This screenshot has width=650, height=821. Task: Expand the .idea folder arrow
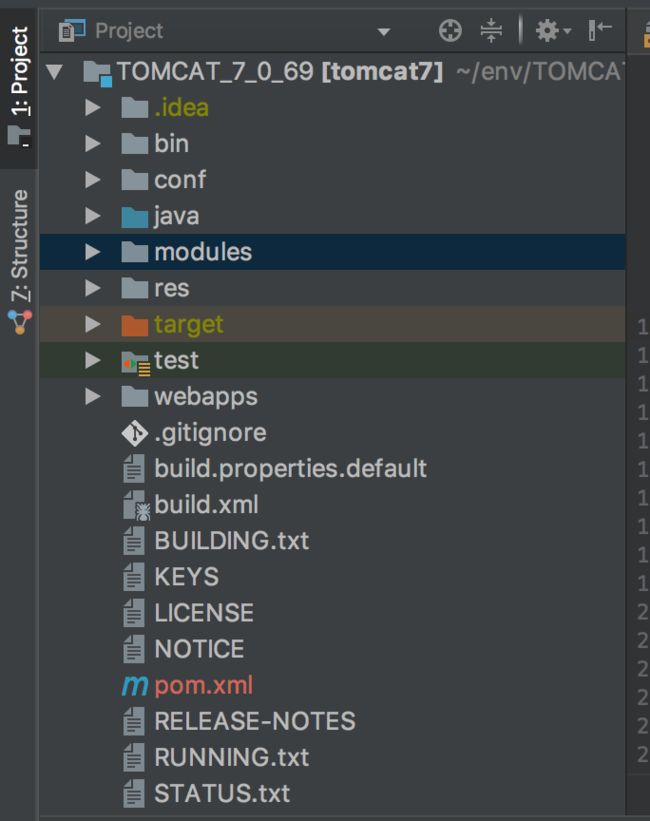tap(93, 108)
